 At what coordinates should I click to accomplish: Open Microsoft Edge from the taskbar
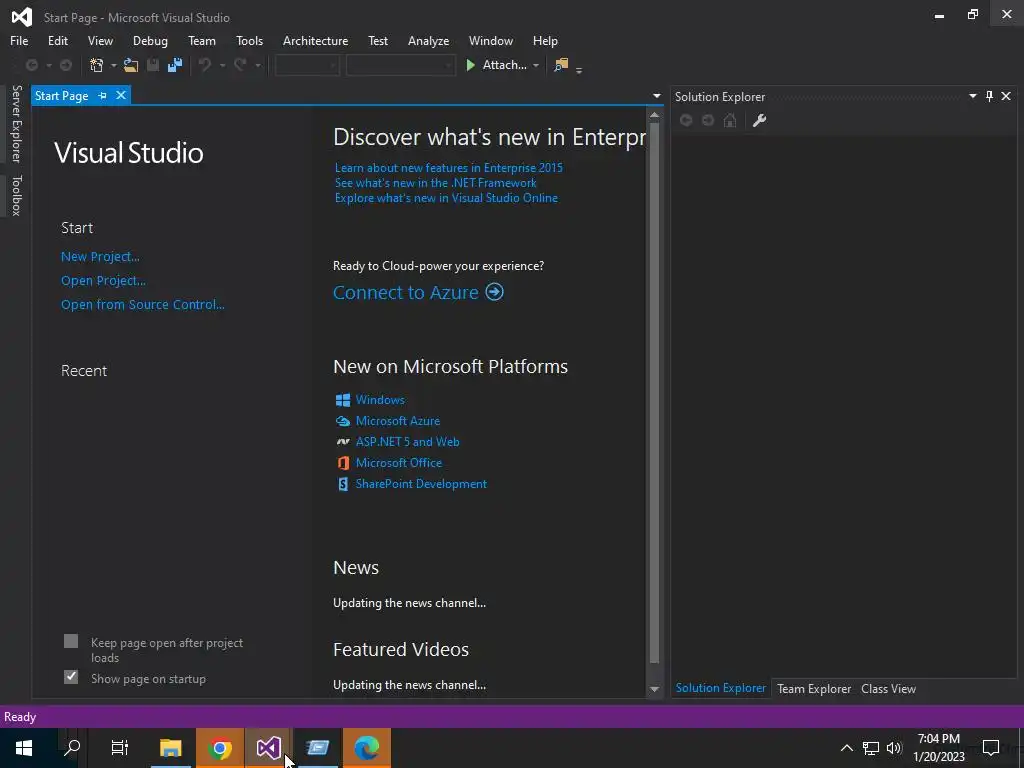click(x=367, y=748)
